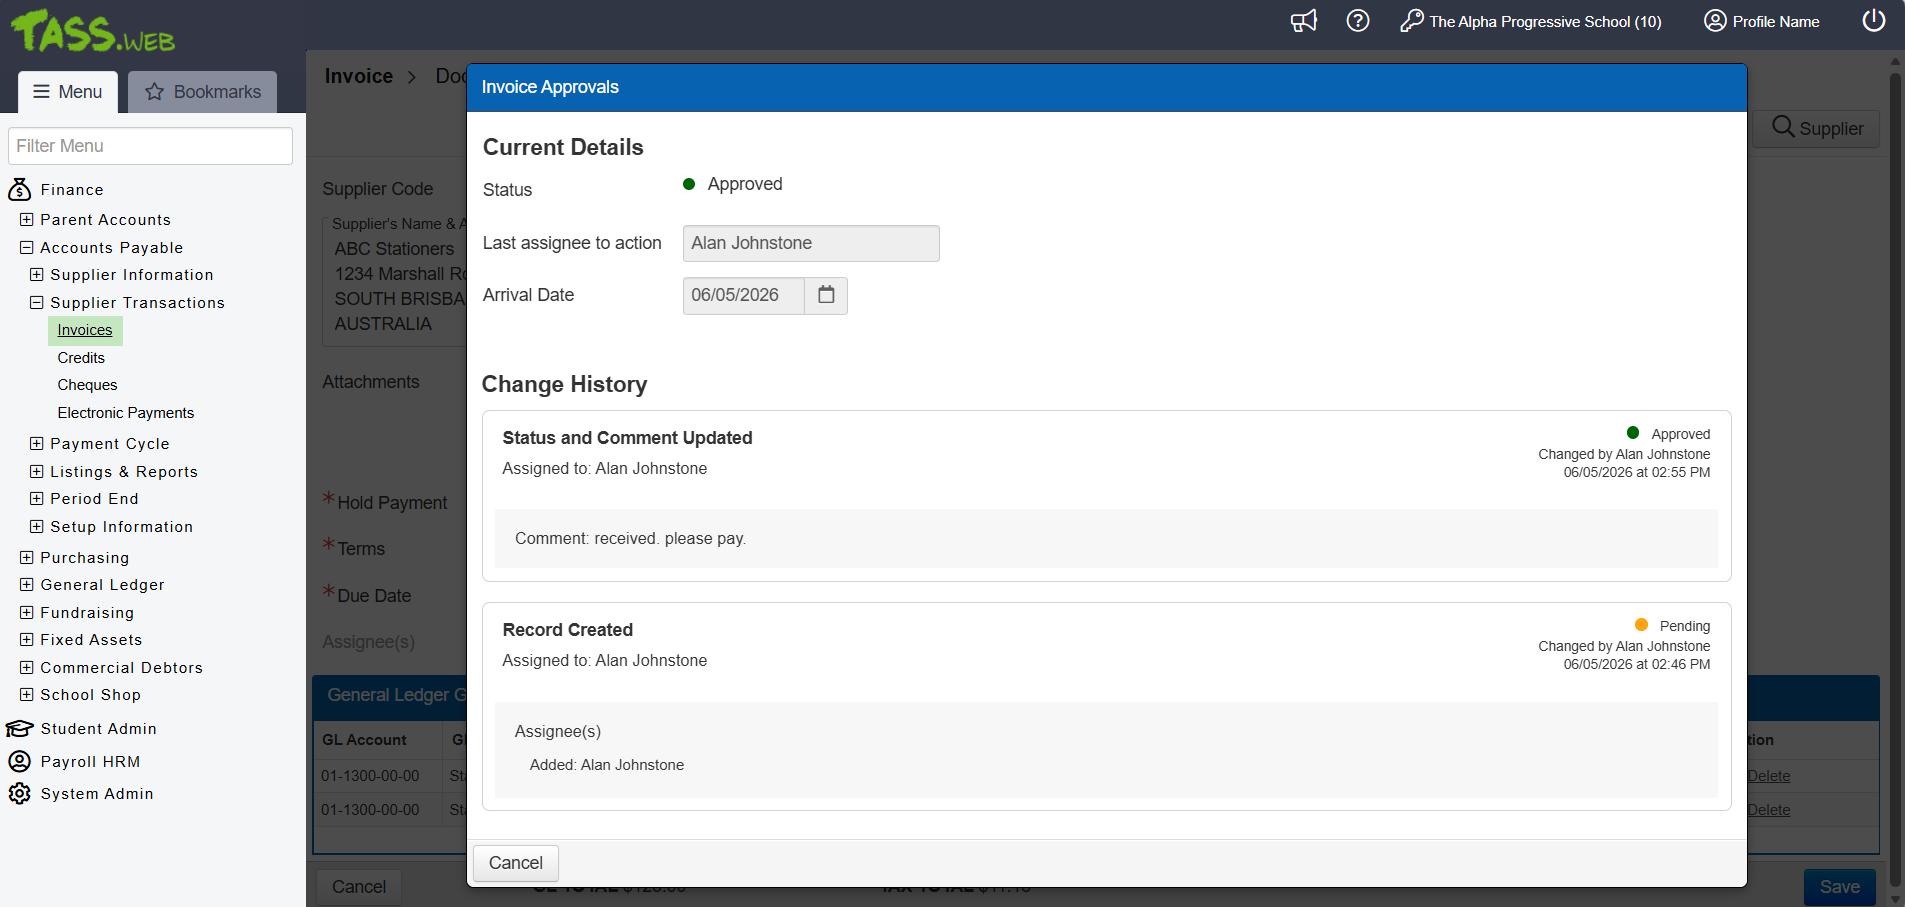Click the green Approved status in Current Details
1905x907 pixels.
(x=733, y=184)
